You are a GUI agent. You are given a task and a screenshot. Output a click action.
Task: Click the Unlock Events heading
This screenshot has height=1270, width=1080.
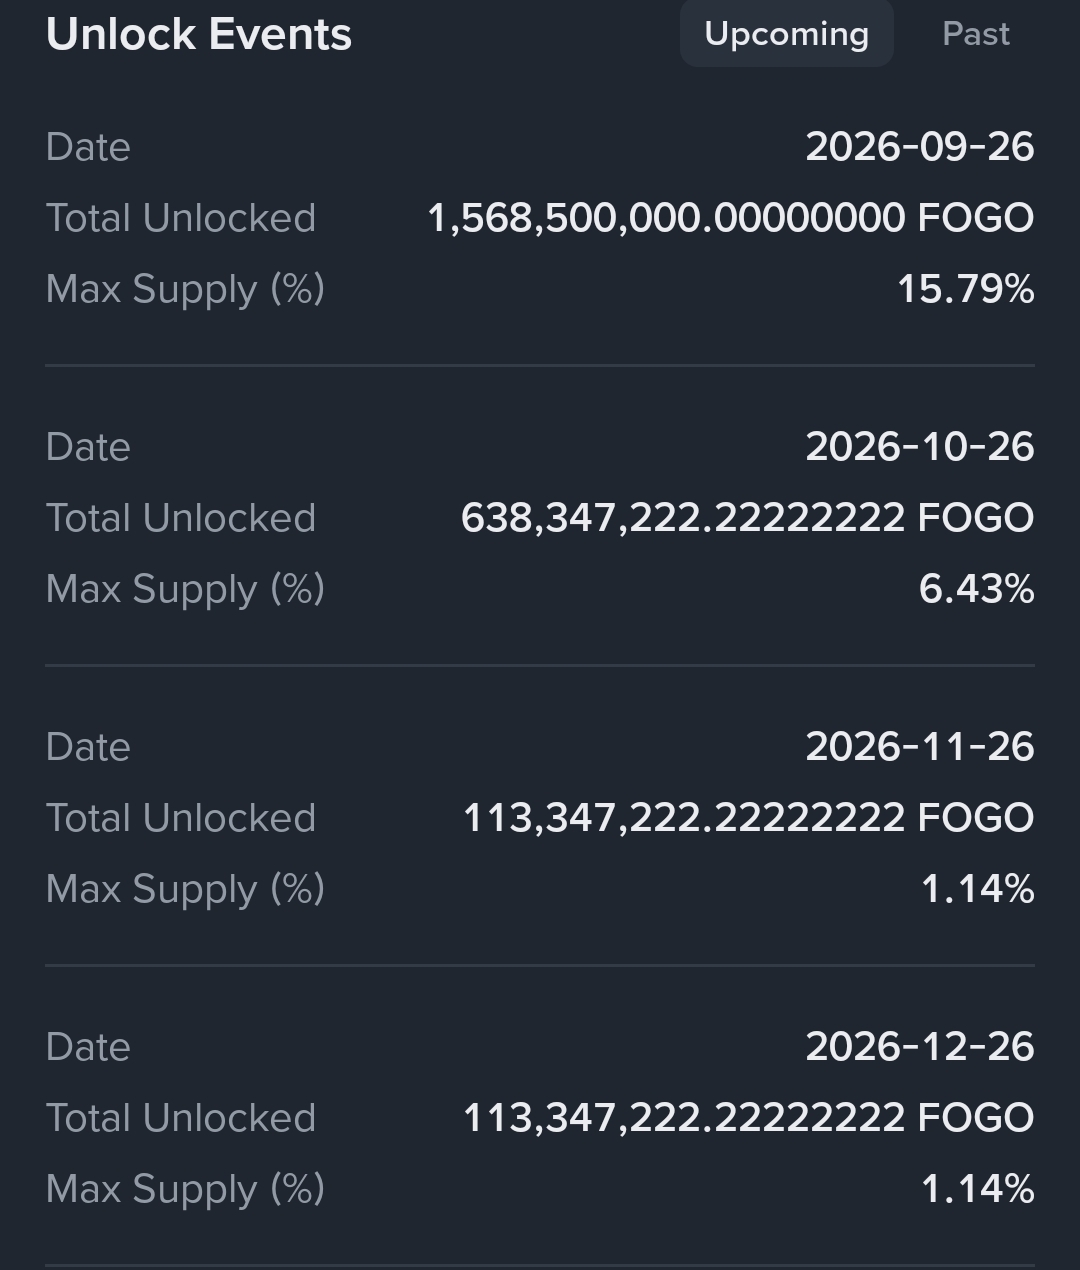point(199,34)
